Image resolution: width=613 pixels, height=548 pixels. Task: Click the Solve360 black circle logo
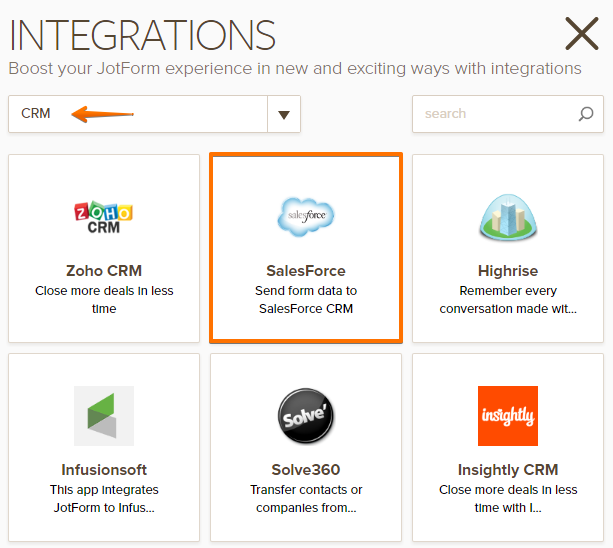pos(306,416)
